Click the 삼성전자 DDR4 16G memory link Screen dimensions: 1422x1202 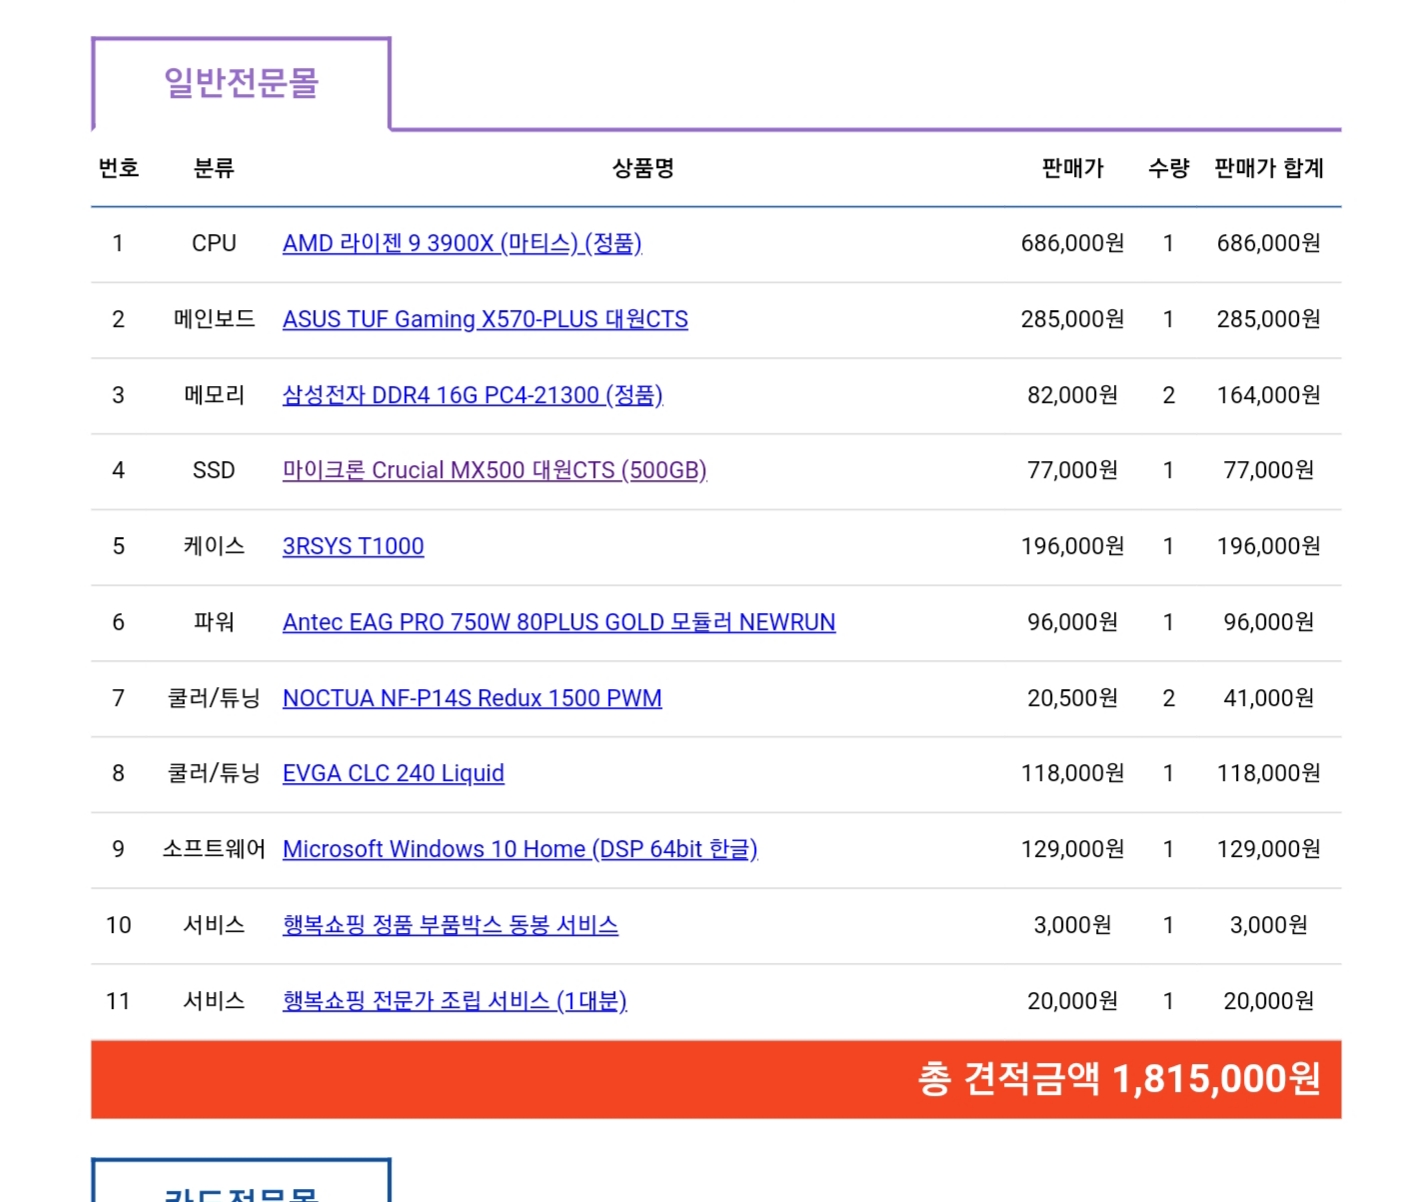(472, 395)
